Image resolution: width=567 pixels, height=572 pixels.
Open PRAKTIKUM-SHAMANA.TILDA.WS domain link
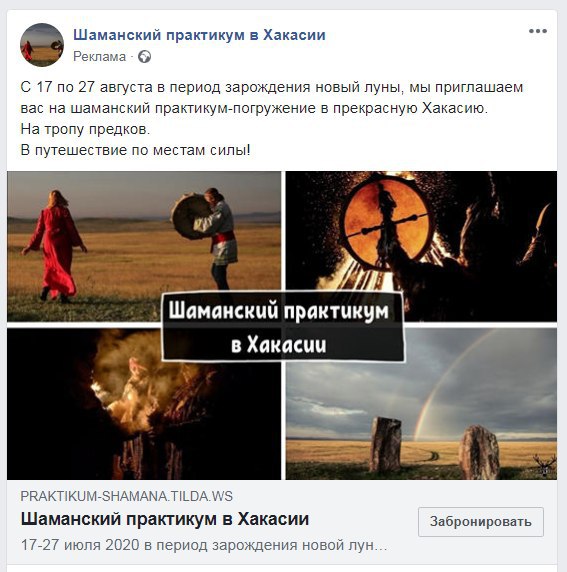coord(127,496)
